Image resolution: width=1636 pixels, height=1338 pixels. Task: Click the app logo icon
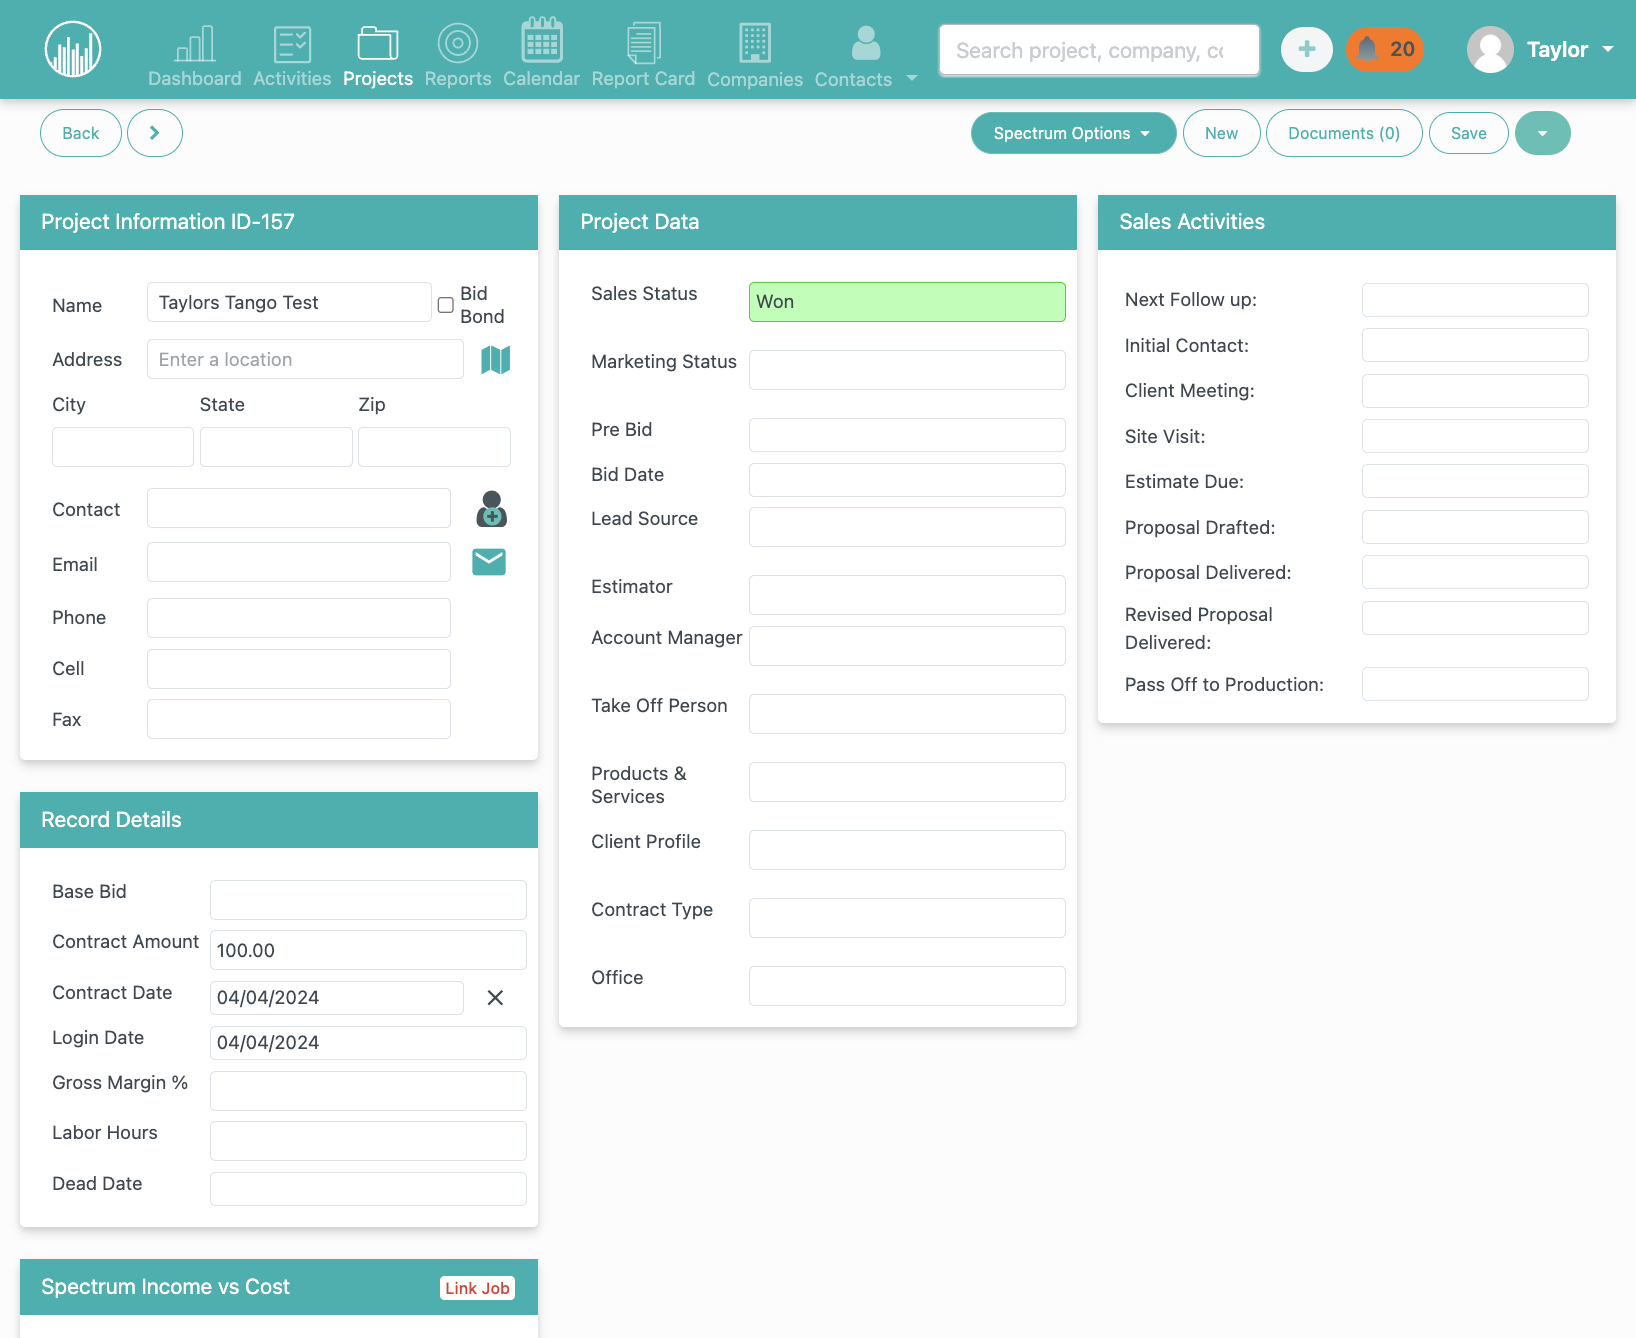click(x=73, y=49)
